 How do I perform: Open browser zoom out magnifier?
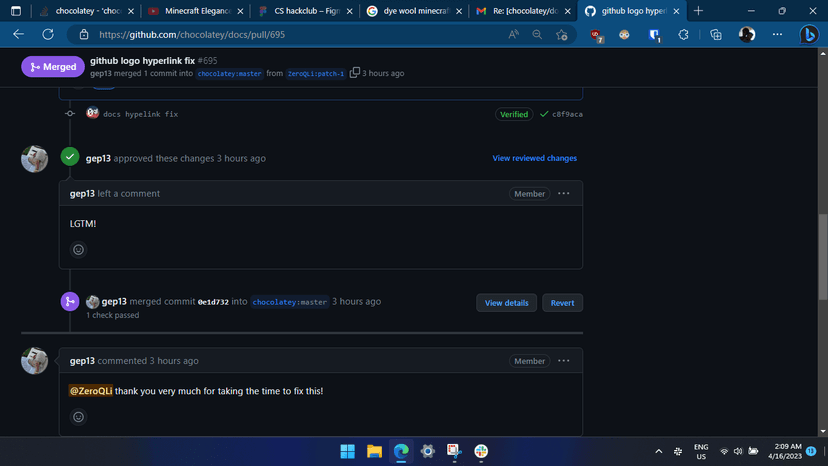click(537, 34)
